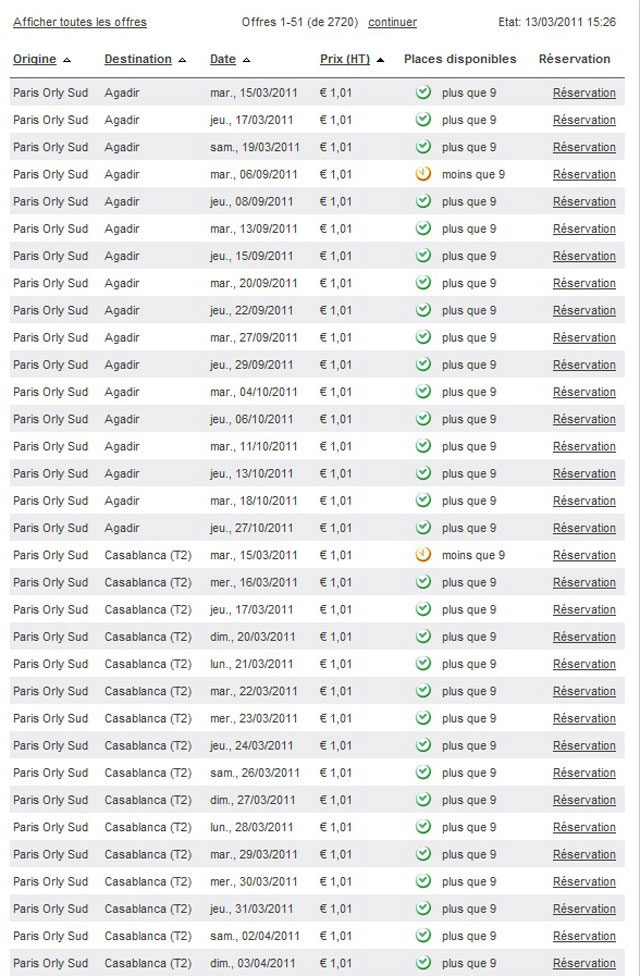Screen dimensions: 640x976
Task: Sort offers by the Date column
Action: point(223,59)
